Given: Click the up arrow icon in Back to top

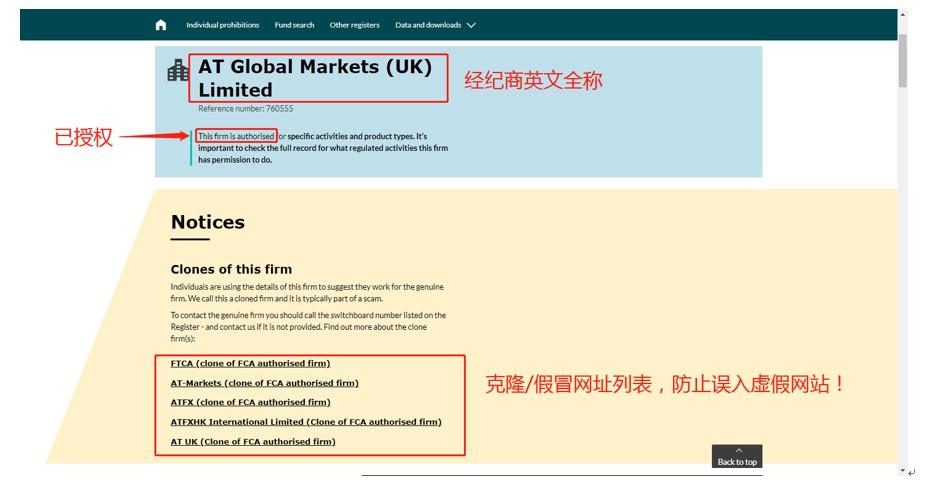Looking at the screenshot, I should click(x=738, y=450).
